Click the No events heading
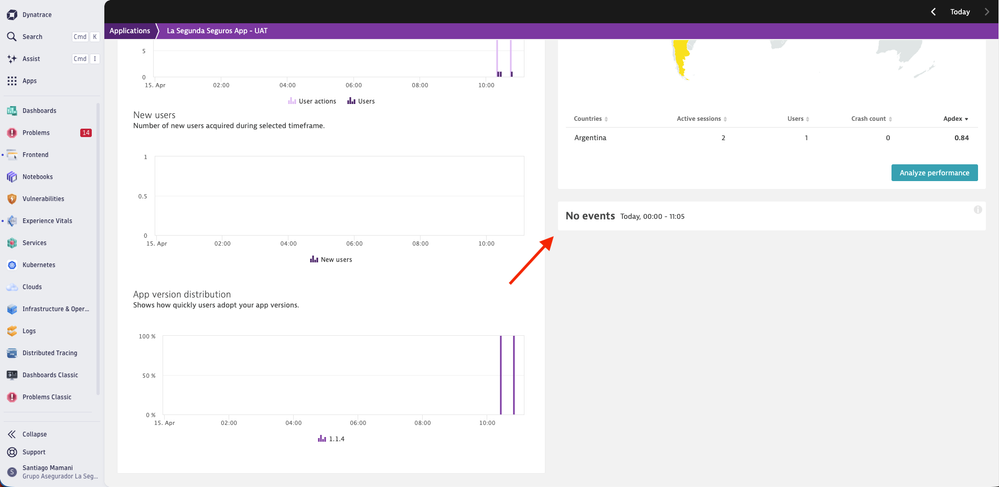This screenshot has width=999, height=487. (x=590, y=216)
